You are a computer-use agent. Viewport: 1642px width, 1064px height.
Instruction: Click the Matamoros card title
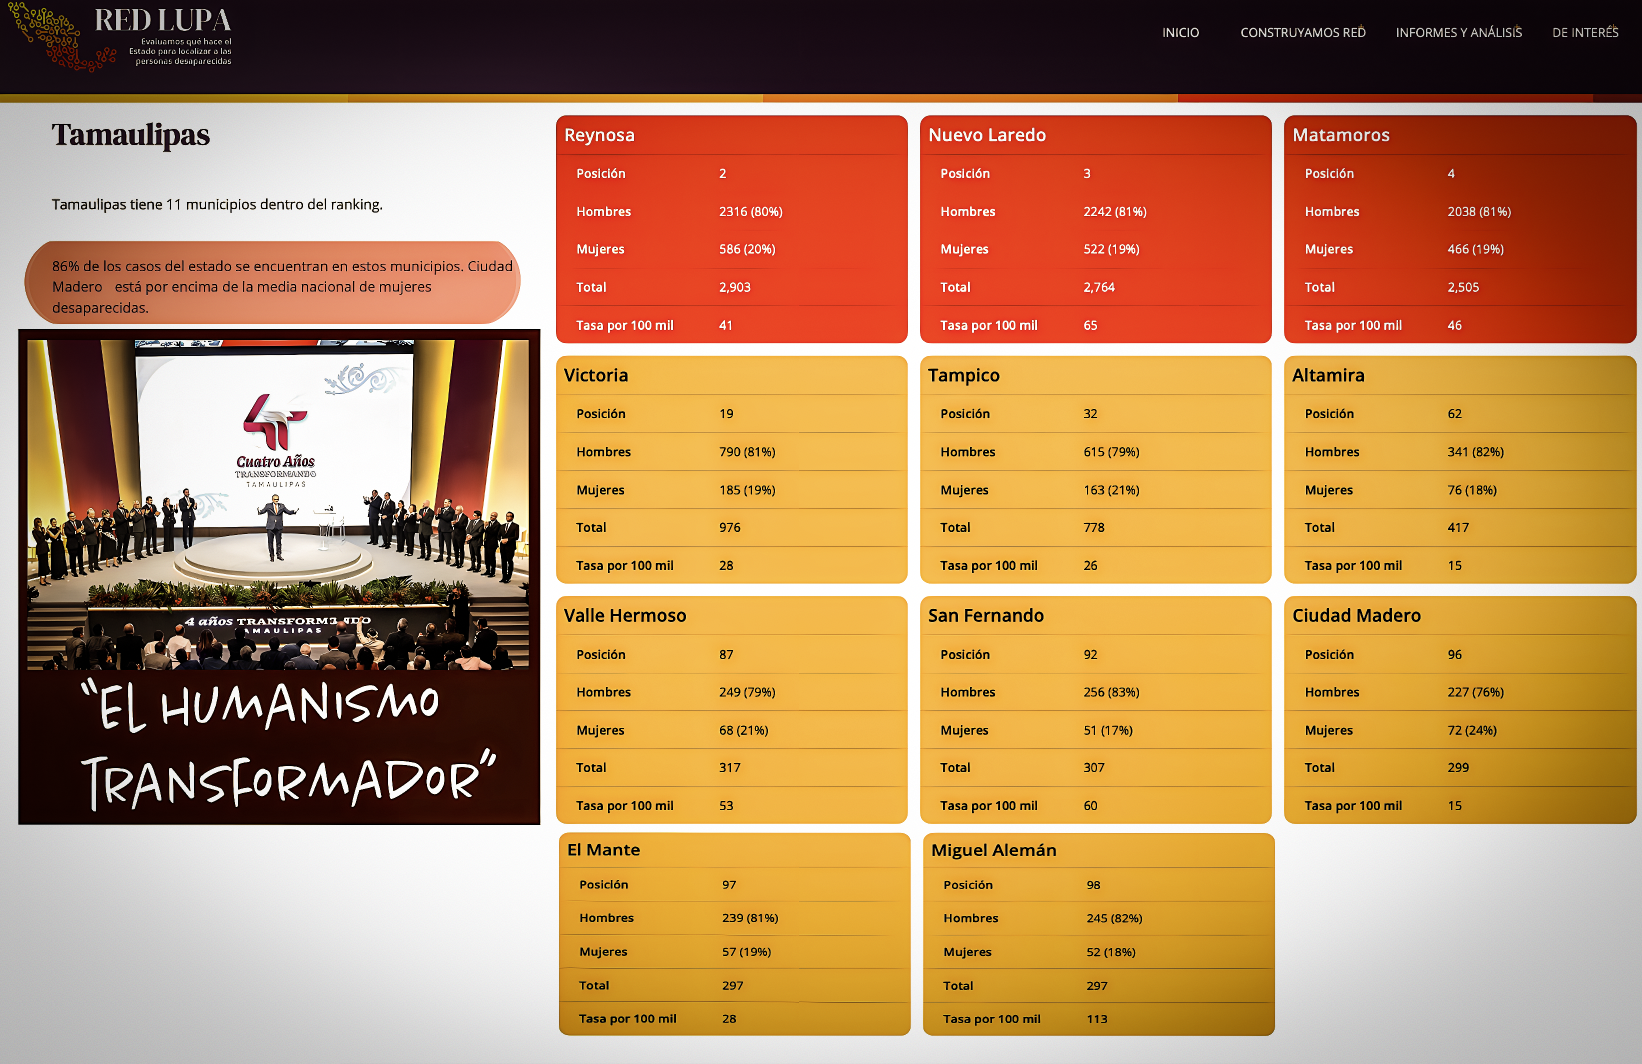(1341, 135)
